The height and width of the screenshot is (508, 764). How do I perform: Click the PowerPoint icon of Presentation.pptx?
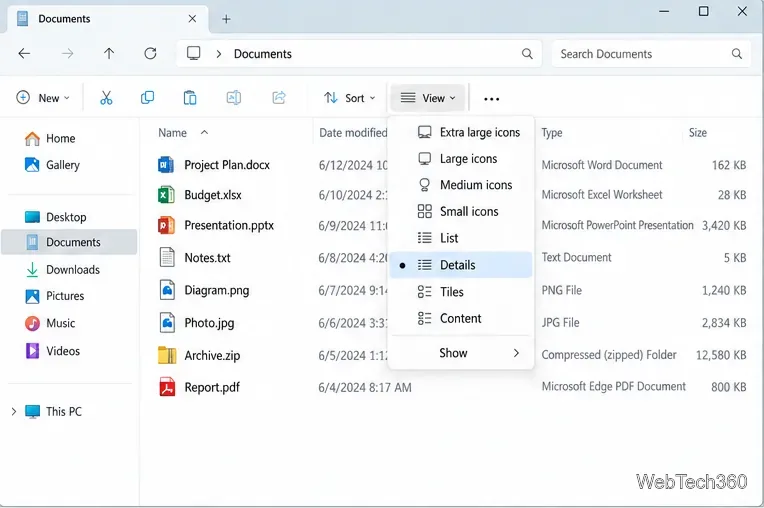click(x=166, y=226)
